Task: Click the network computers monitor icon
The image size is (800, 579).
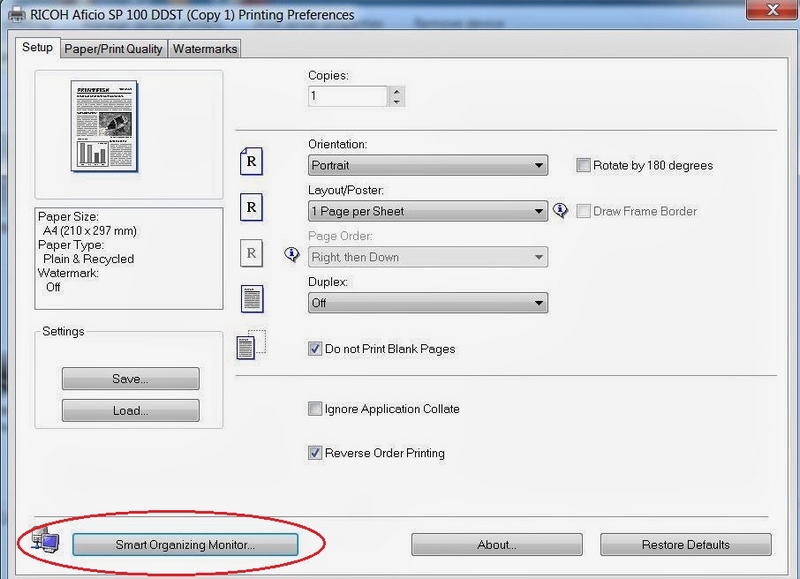Action: coord(45,540)
